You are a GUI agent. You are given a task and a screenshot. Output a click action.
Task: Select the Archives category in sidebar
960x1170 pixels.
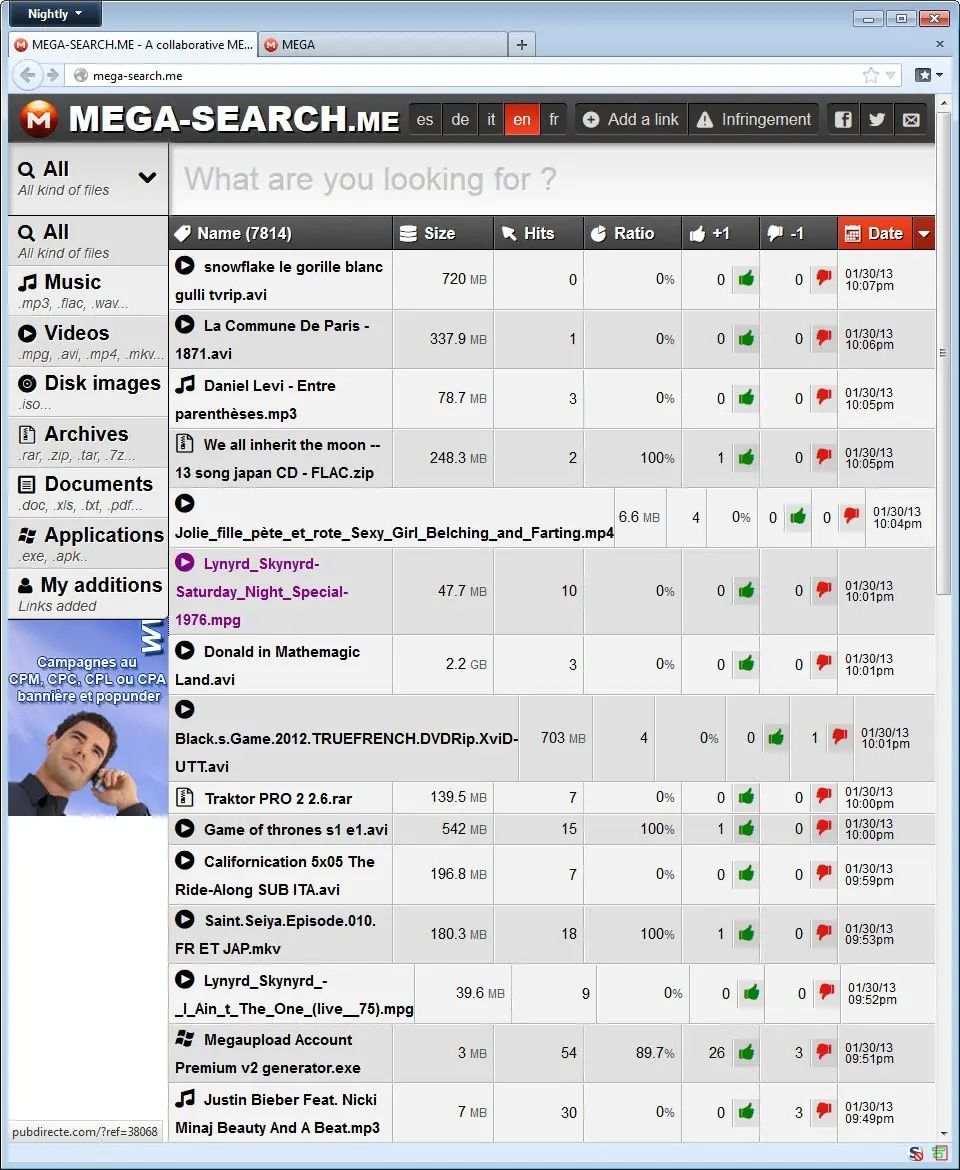88,442
